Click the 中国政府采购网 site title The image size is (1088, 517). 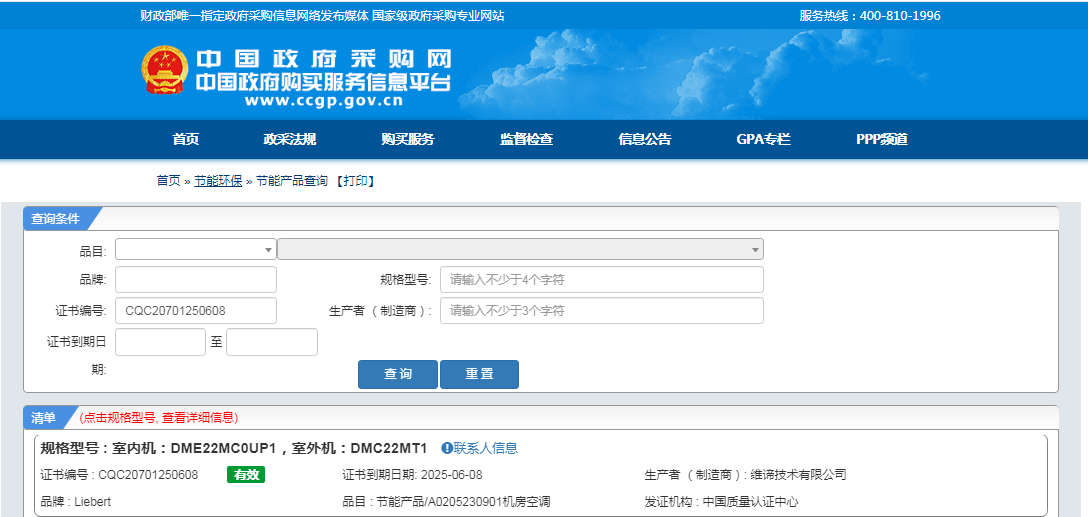point(323,58)
